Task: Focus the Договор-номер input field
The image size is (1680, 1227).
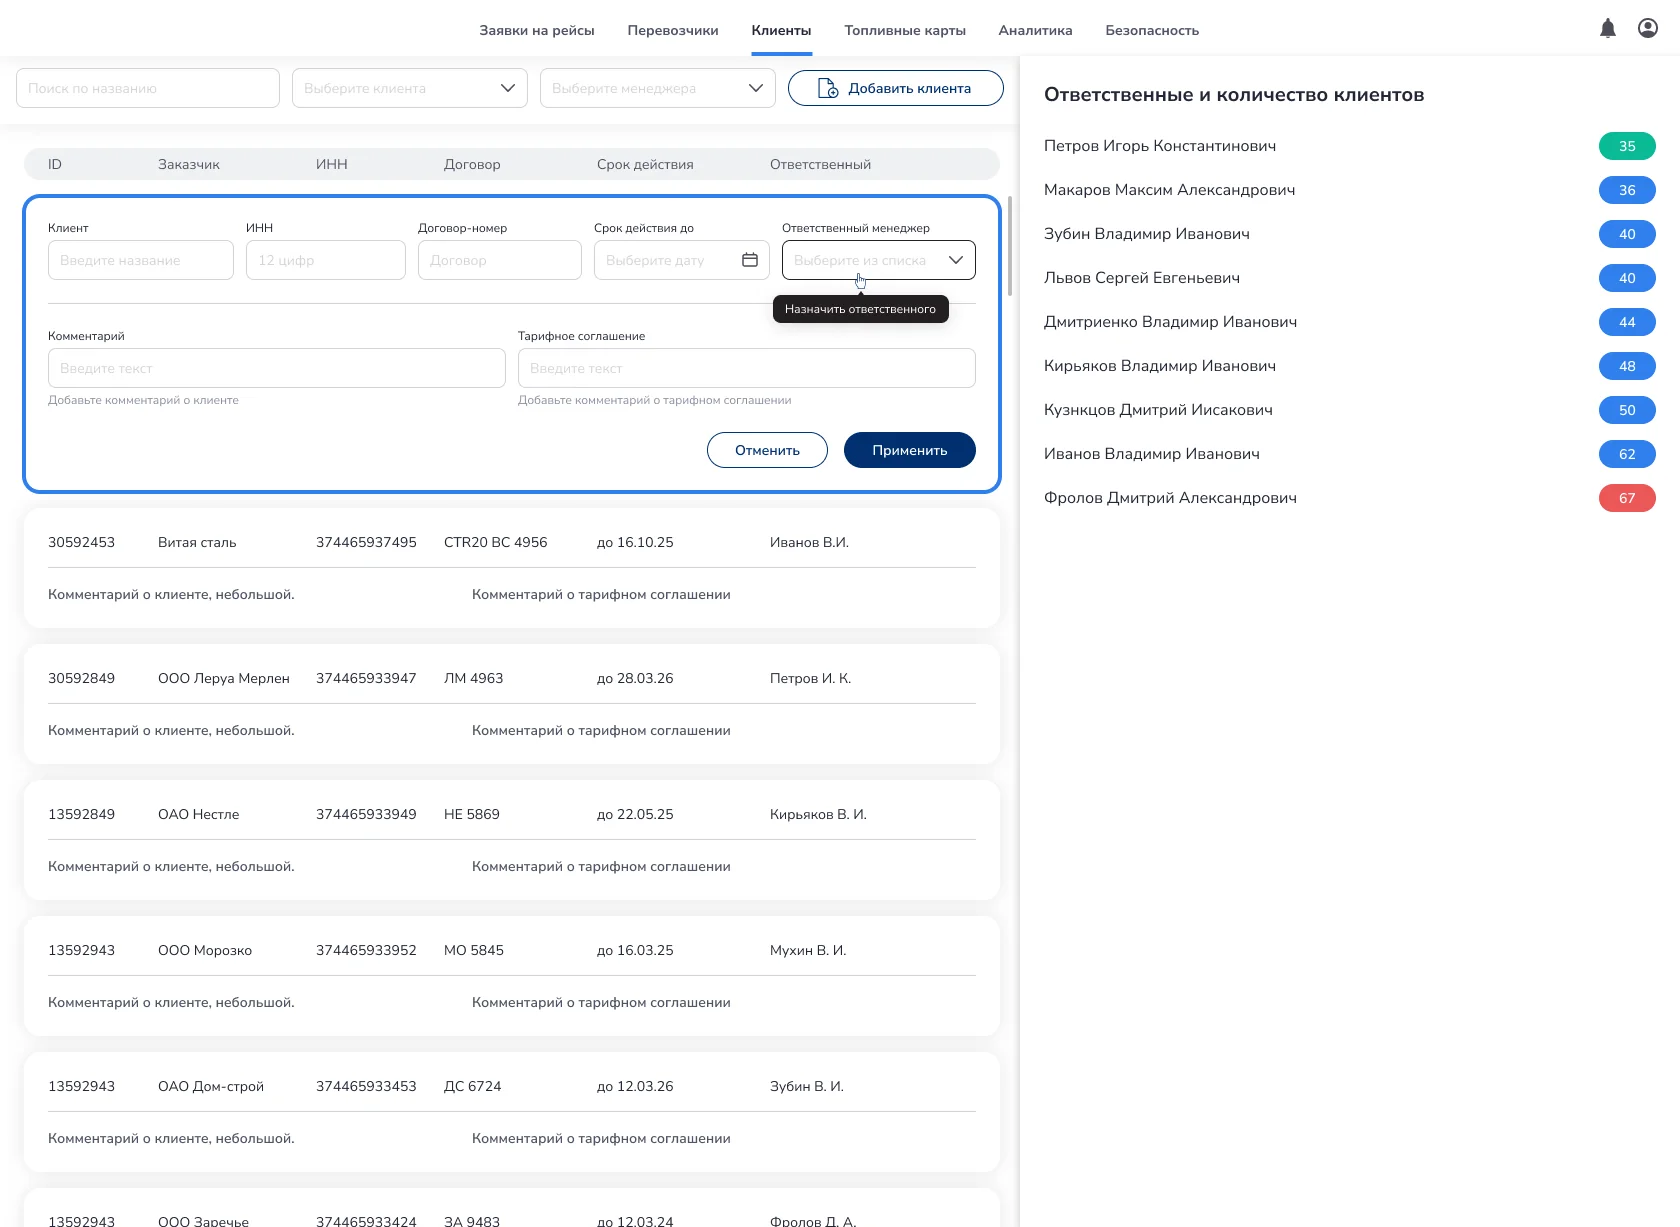Action: 500,260
